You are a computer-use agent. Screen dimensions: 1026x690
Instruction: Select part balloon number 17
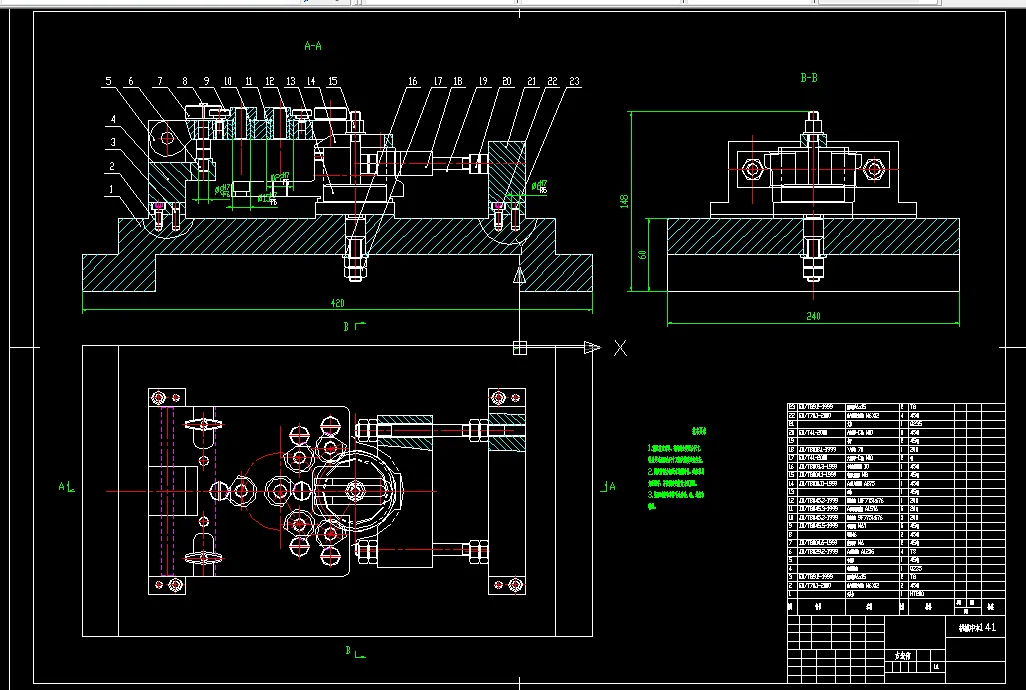pos(438,81)
